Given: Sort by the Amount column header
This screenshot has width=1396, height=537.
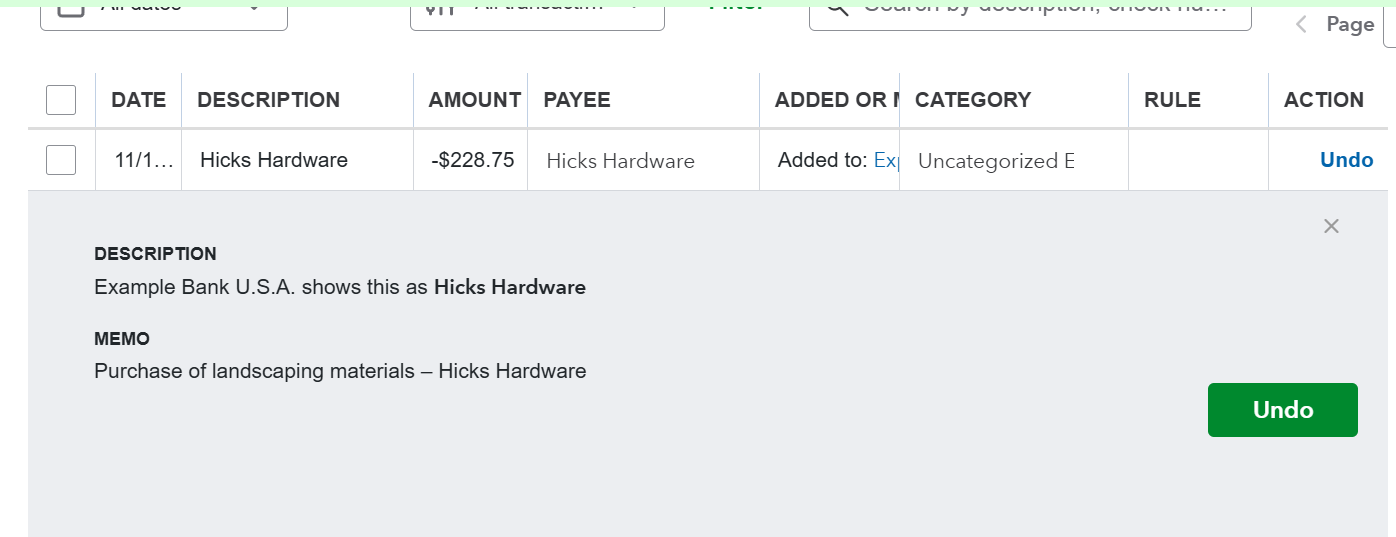Looking at the screenshot, I should pos(474,100).
